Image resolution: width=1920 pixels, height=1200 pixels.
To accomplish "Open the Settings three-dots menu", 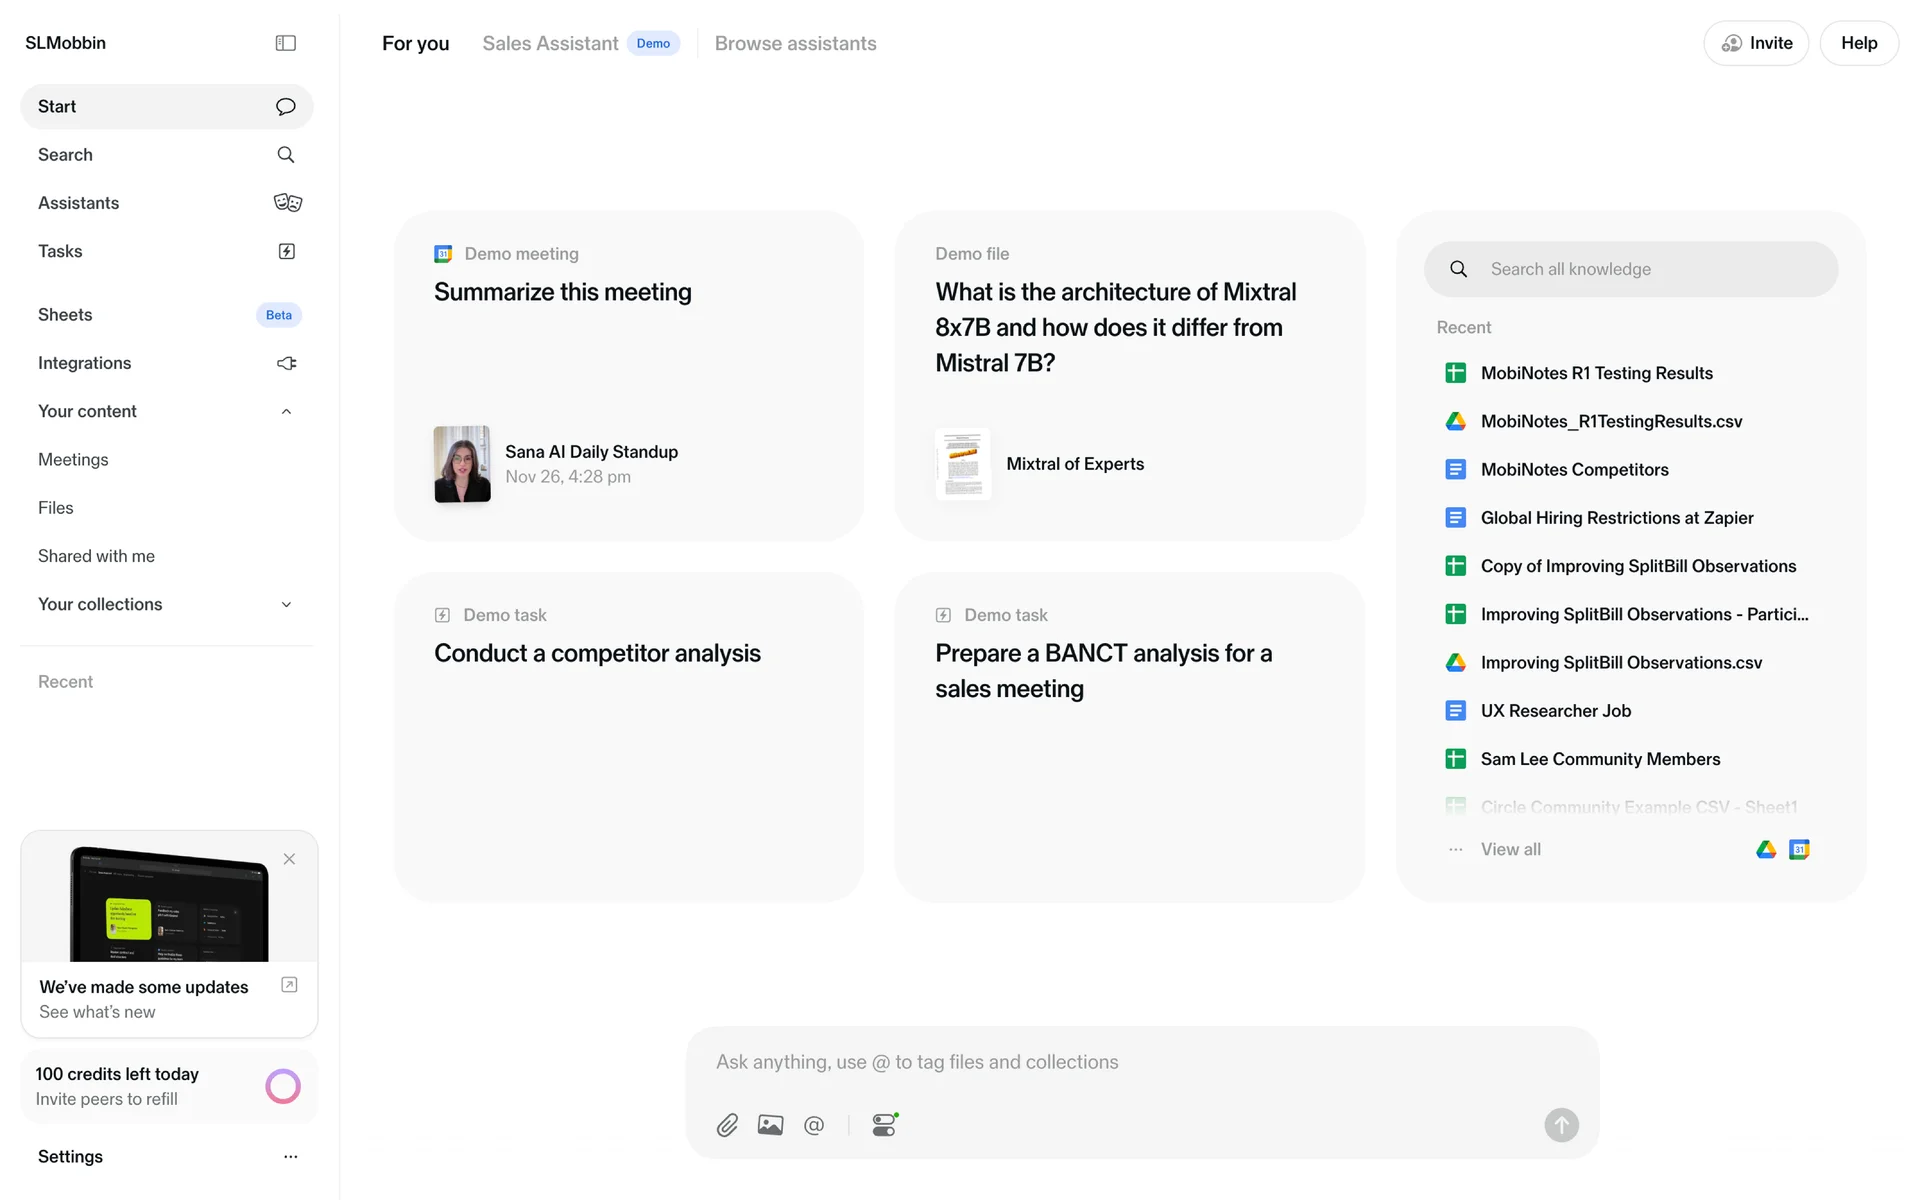I will 290,1156.
